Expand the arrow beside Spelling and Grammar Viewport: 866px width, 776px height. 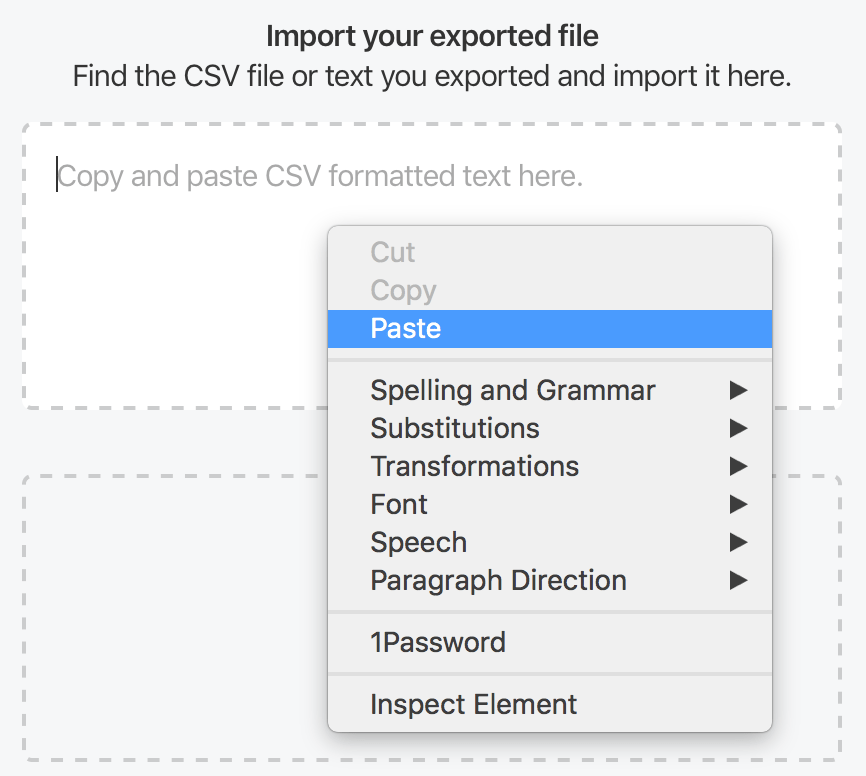tap(739, 390)
